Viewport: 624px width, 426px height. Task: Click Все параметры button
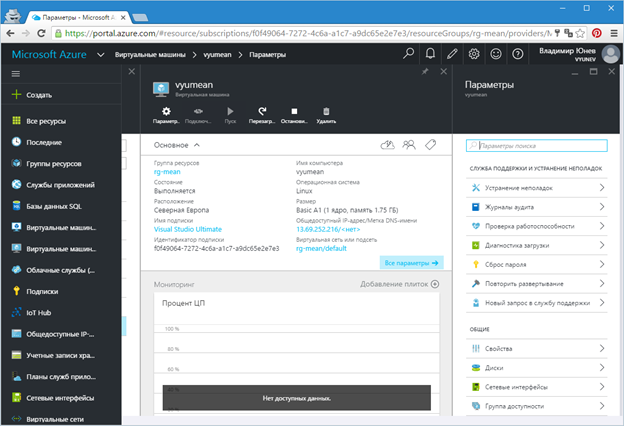coord(411,263)
